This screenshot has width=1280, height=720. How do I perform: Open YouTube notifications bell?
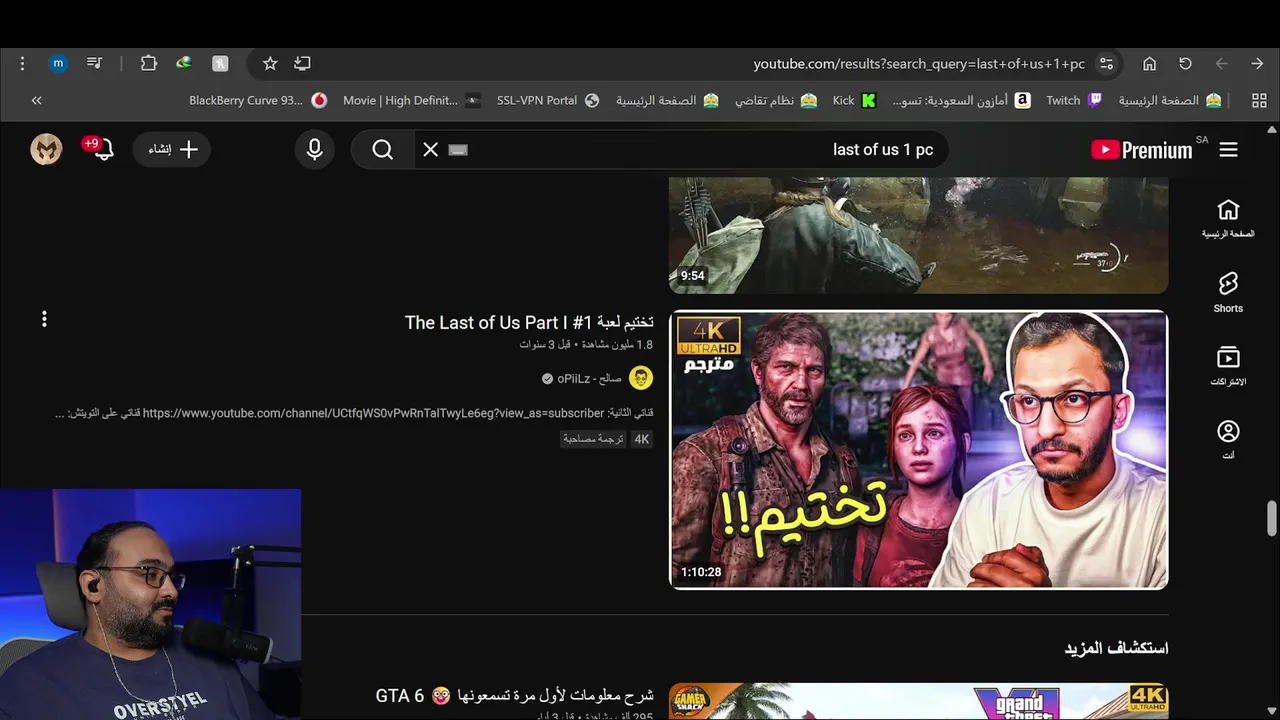[x=103, y=149]
